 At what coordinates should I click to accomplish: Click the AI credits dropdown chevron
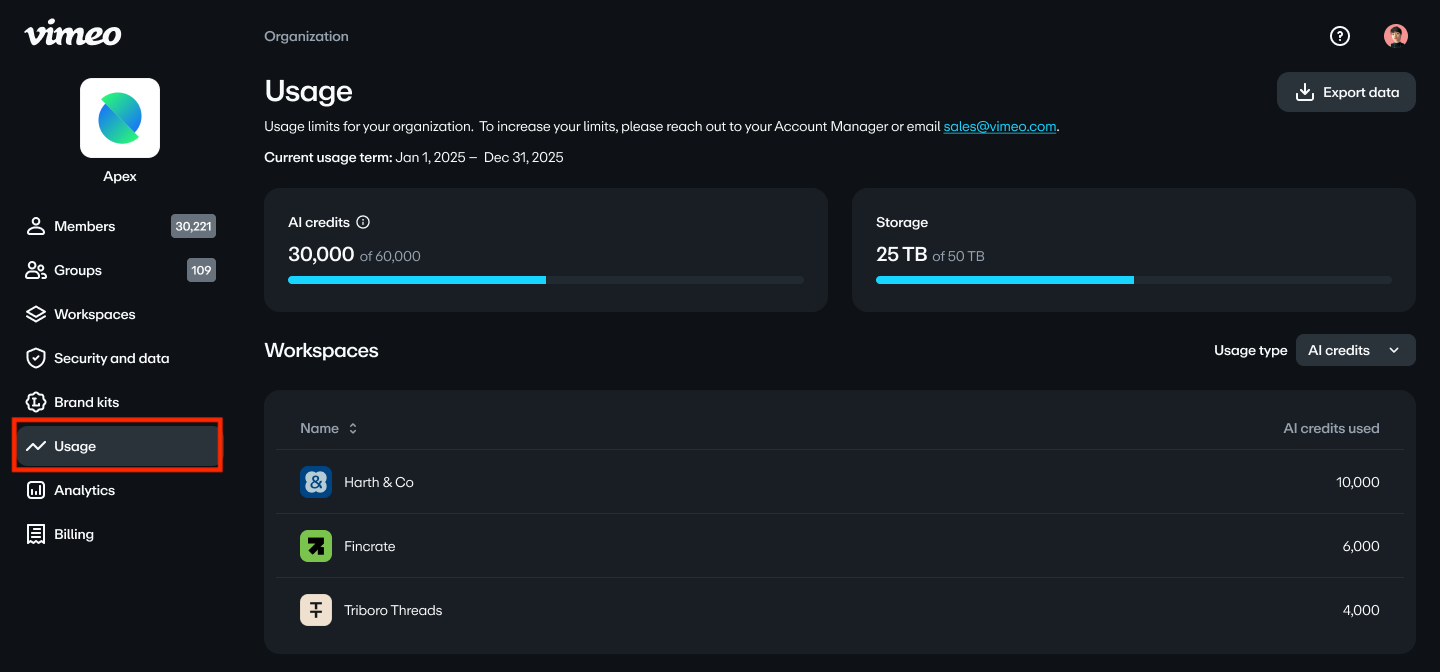pos(1394,350)
